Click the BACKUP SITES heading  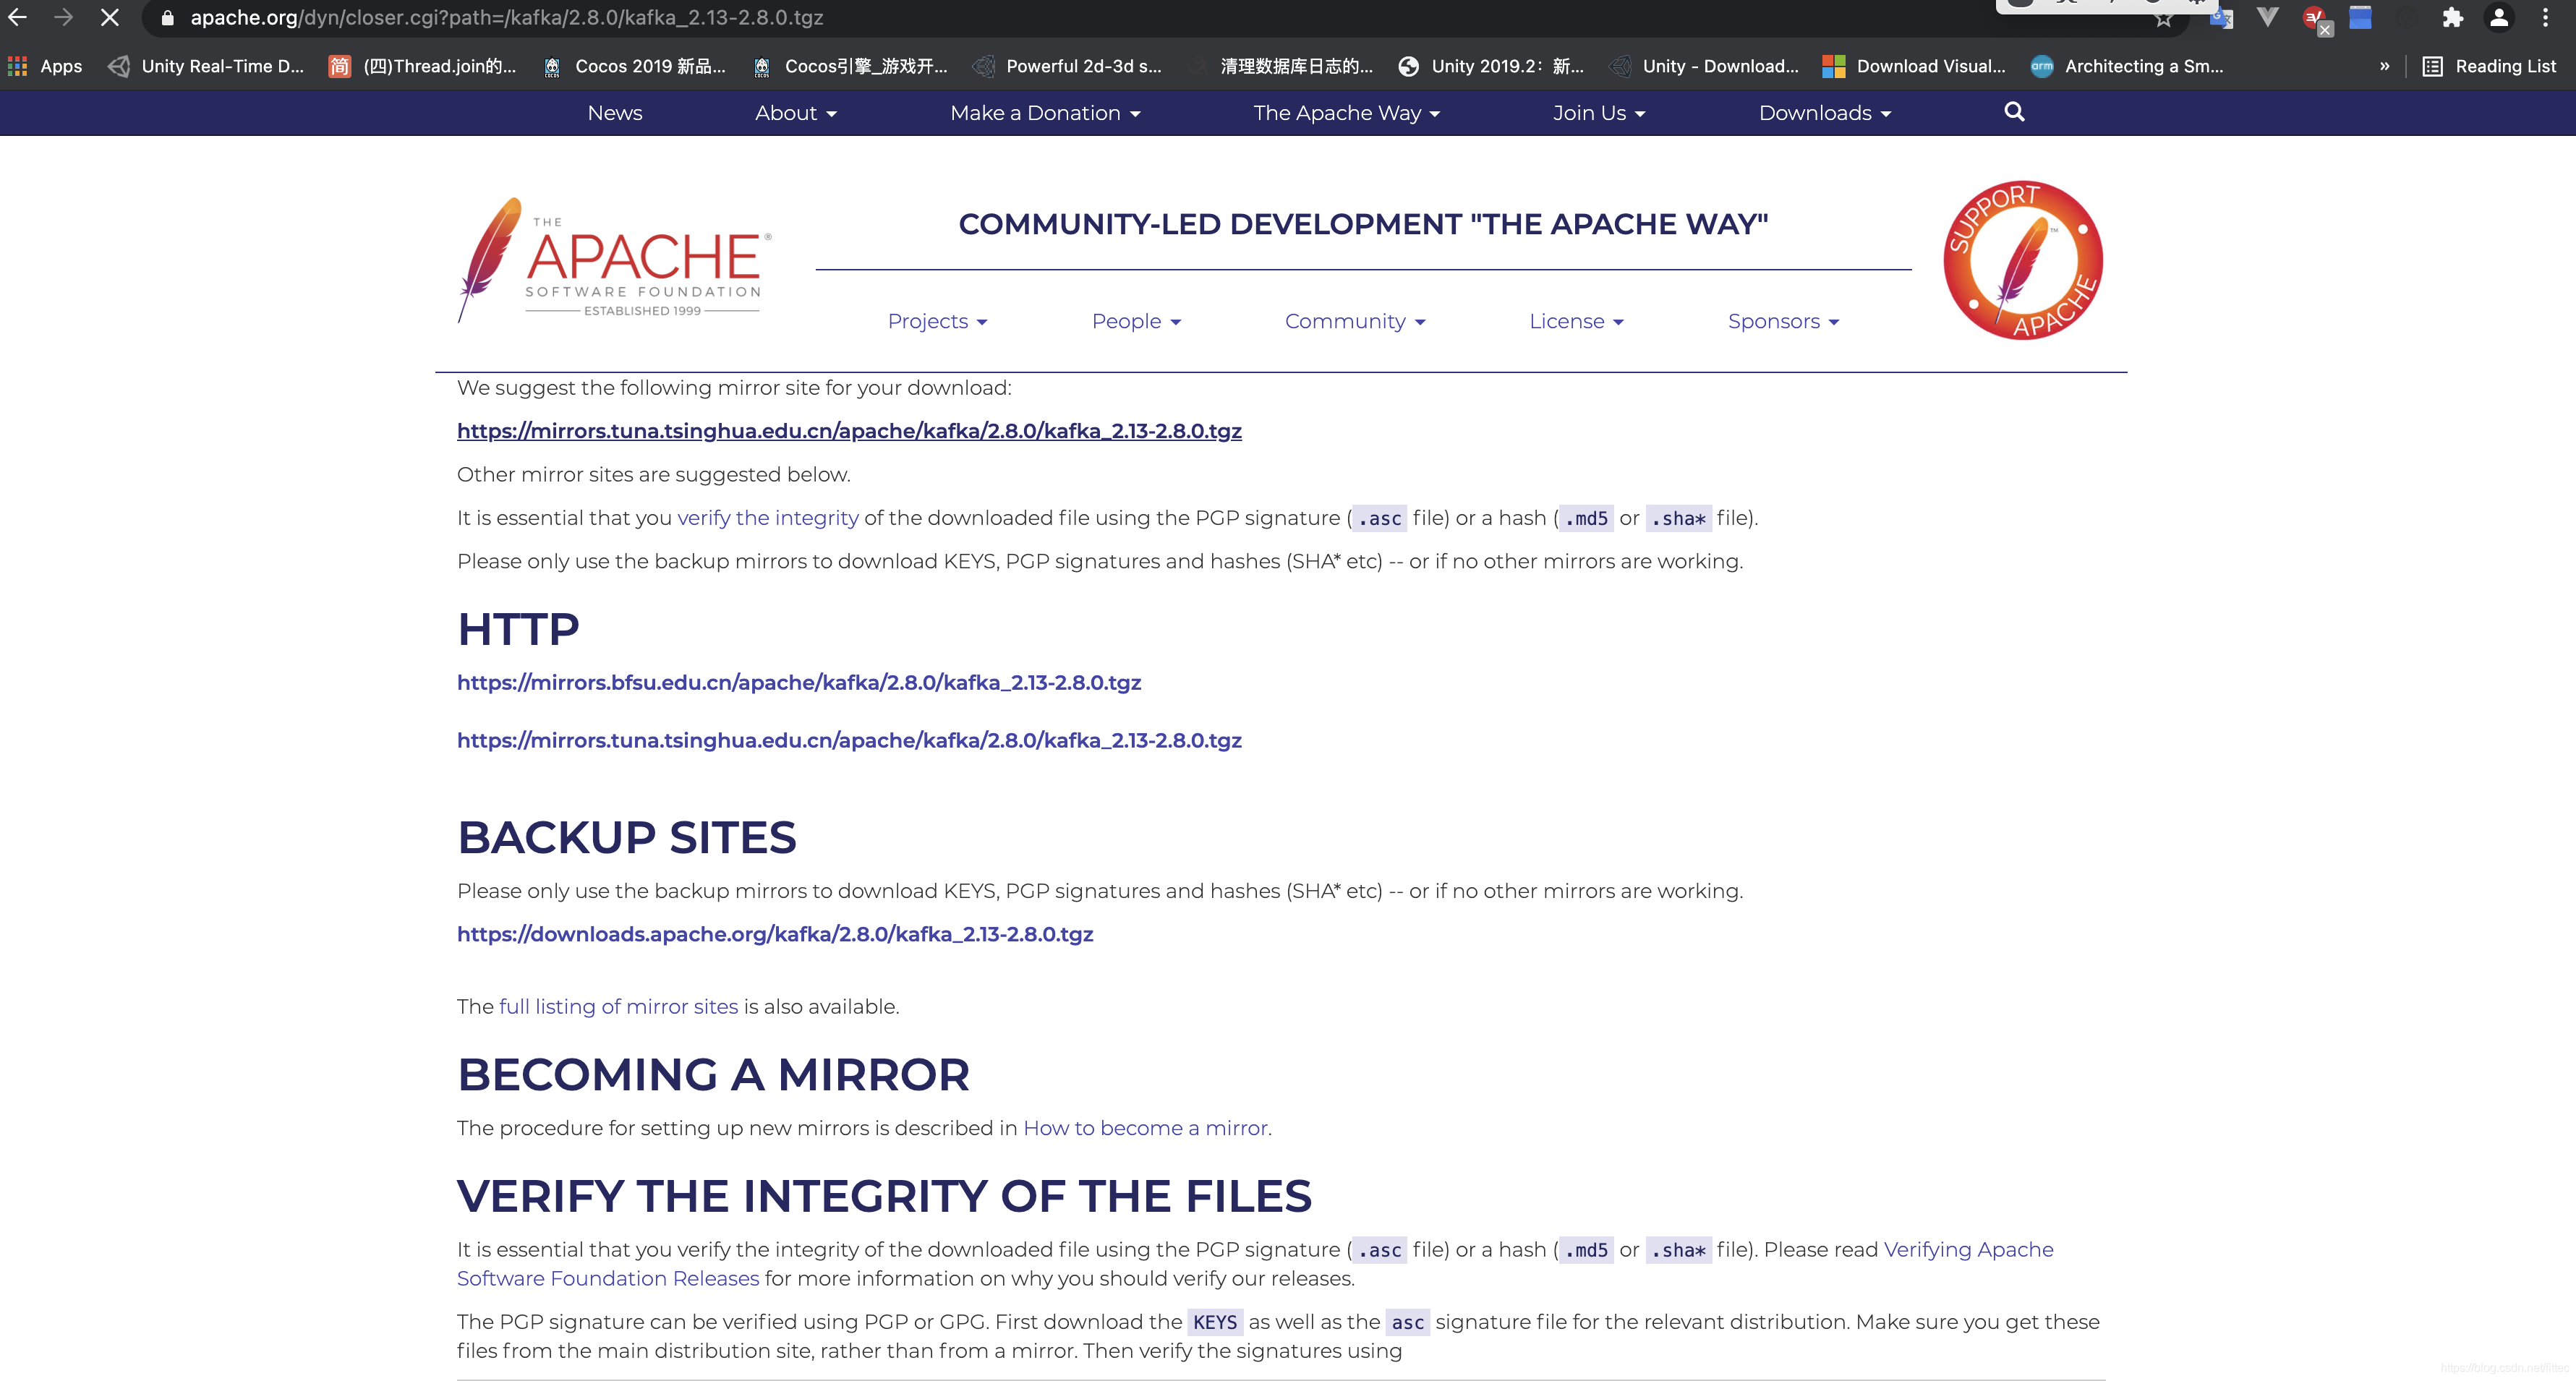tap(627, 837)
